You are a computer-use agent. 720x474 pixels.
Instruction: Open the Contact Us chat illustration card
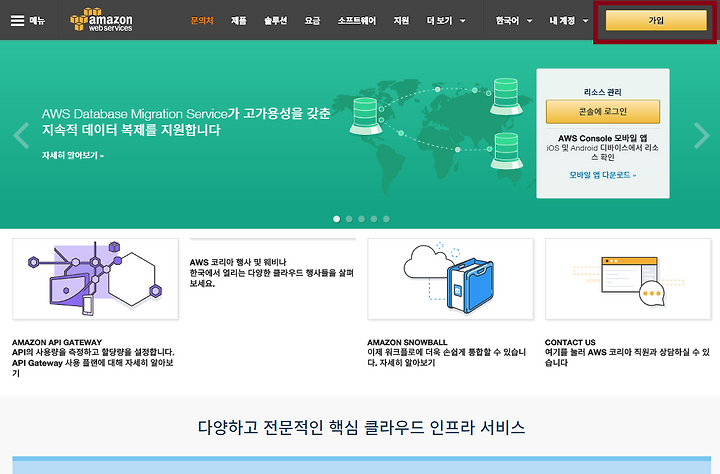click(x=628, y=279)
